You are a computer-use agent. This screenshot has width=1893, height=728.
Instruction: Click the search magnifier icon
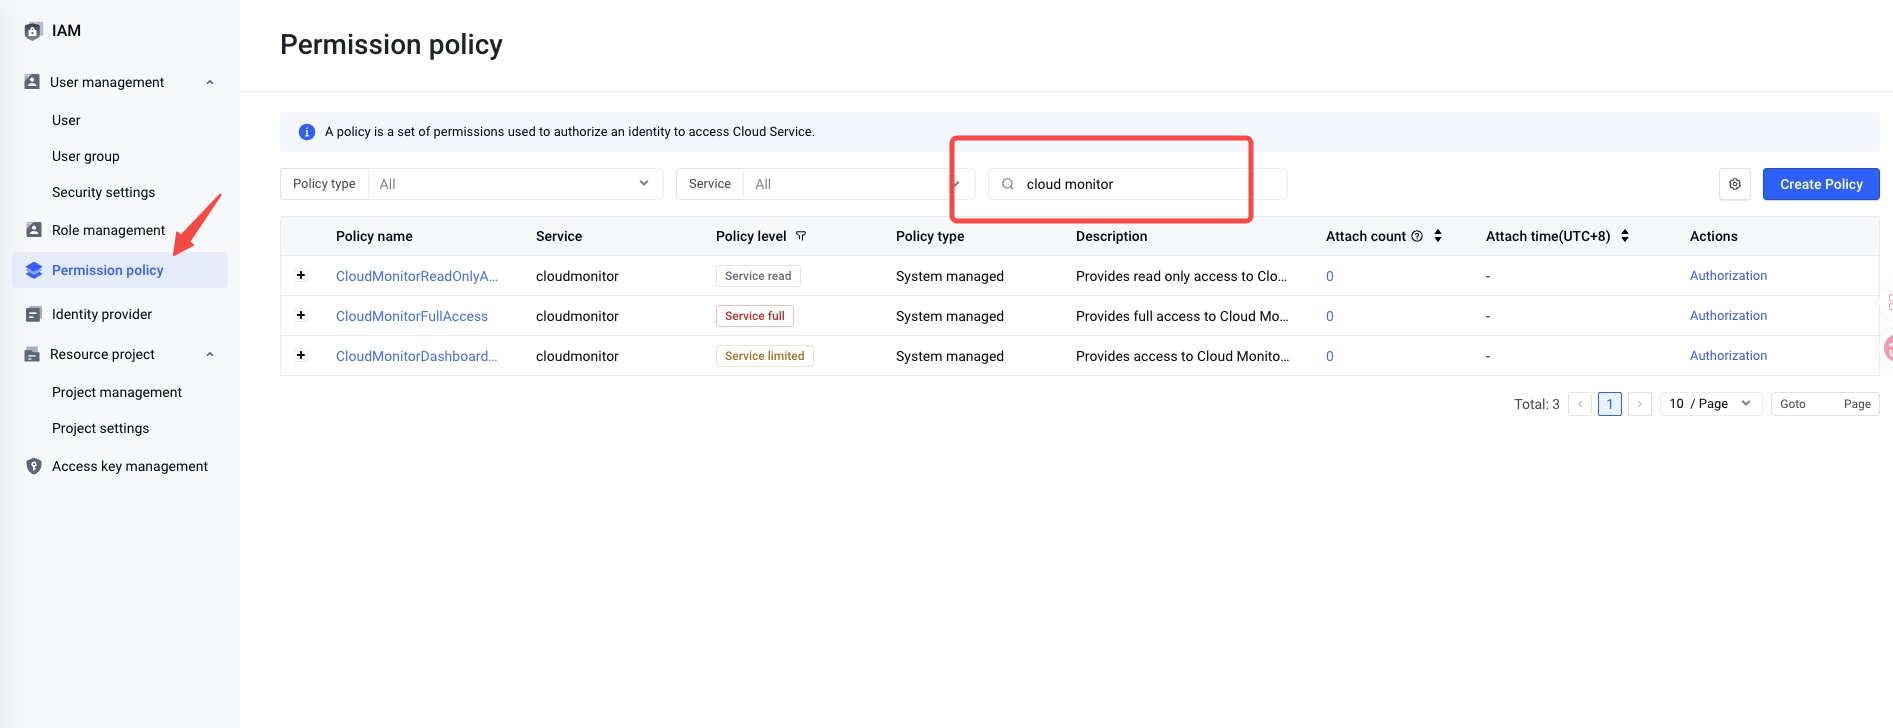click(x=1008, y=184)
